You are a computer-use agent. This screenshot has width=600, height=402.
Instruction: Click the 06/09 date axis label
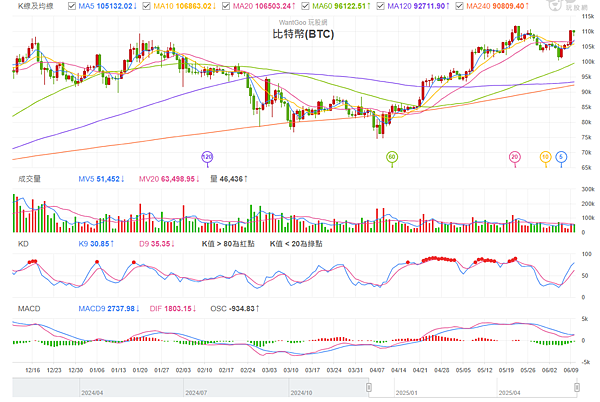coord(571,370)
